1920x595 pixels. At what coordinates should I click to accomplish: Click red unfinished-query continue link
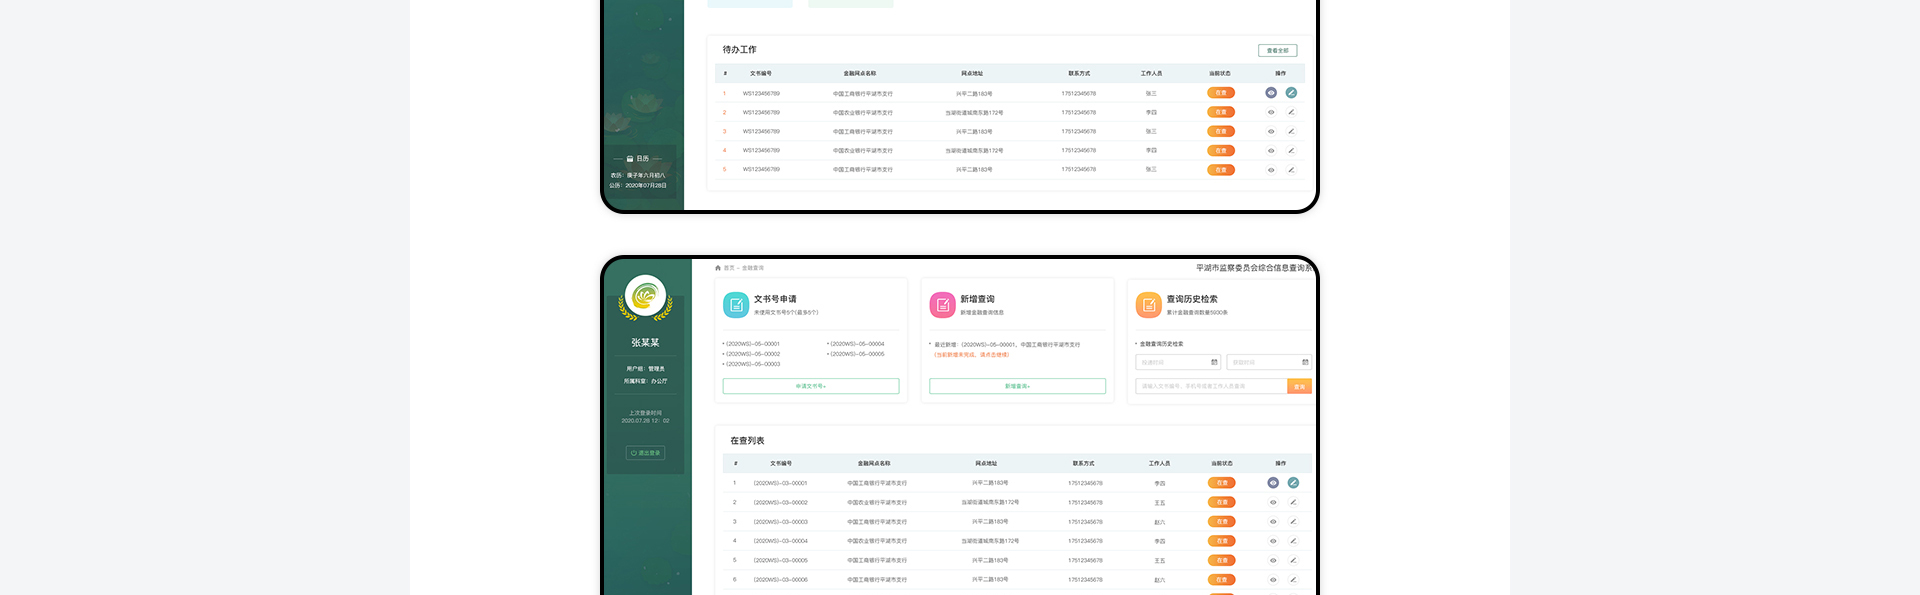(972, 355)
